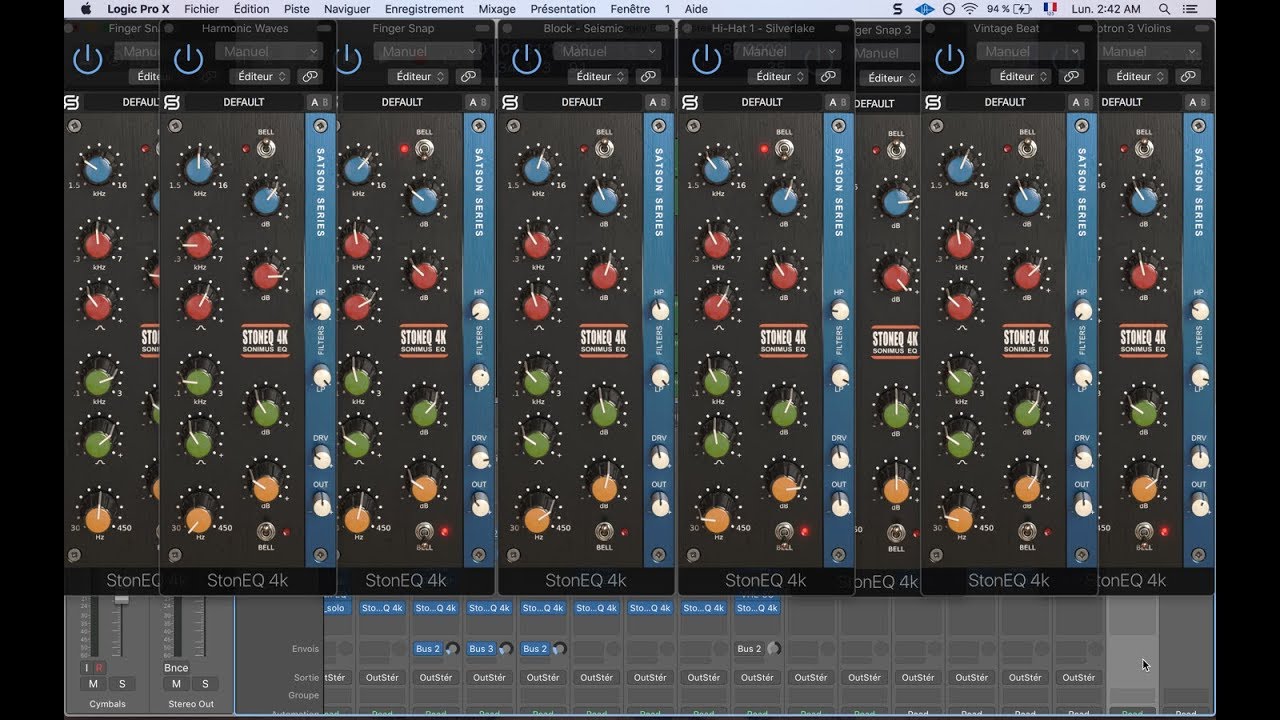Click the Bus 3 send level knob

point(506,649)
